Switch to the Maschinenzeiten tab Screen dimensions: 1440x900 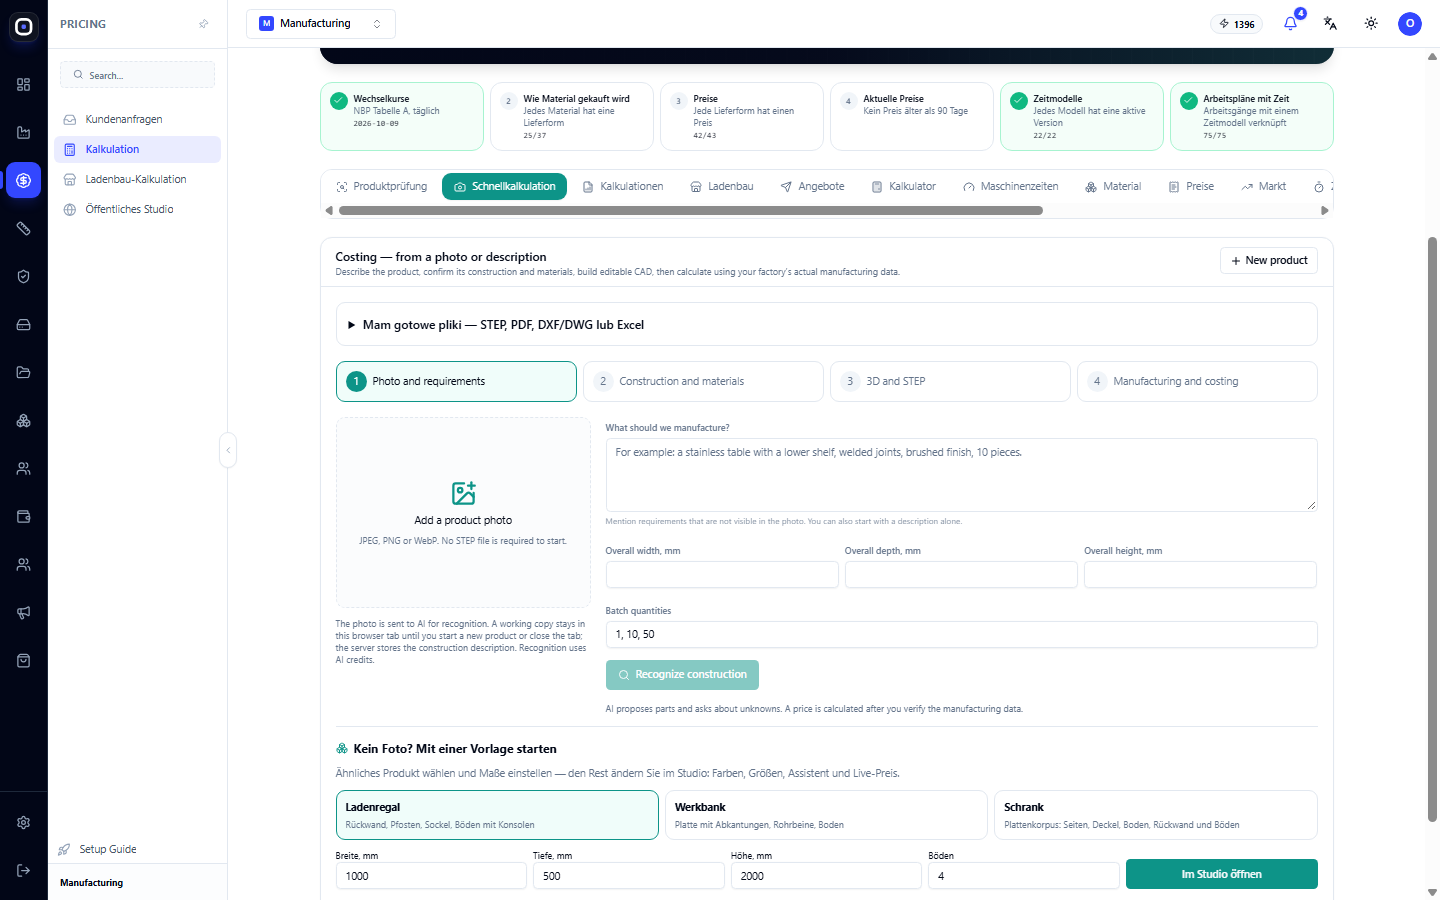1010,187
